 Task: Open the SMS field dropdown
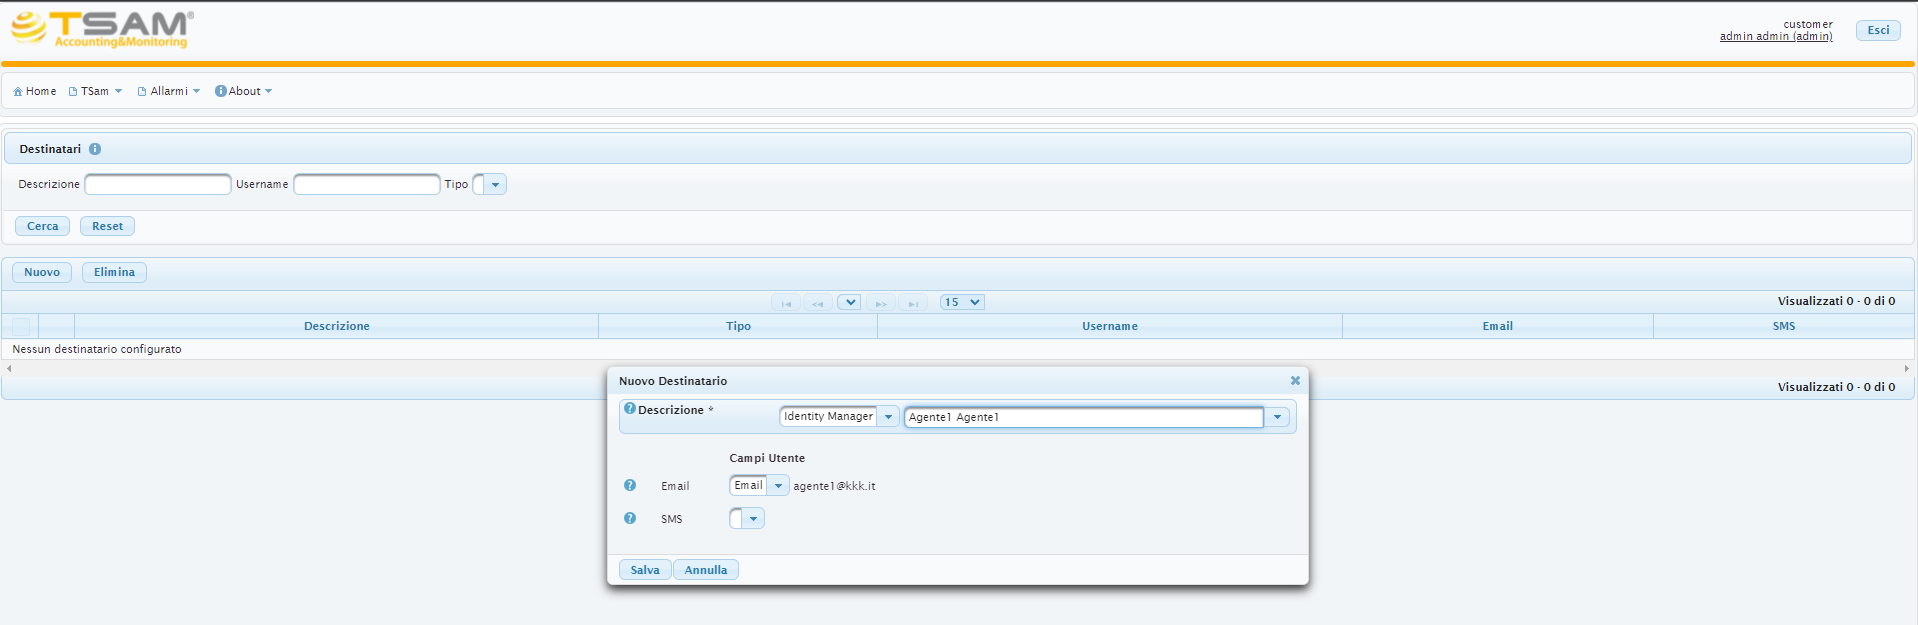pyautogui.click(x=753, y=518)
